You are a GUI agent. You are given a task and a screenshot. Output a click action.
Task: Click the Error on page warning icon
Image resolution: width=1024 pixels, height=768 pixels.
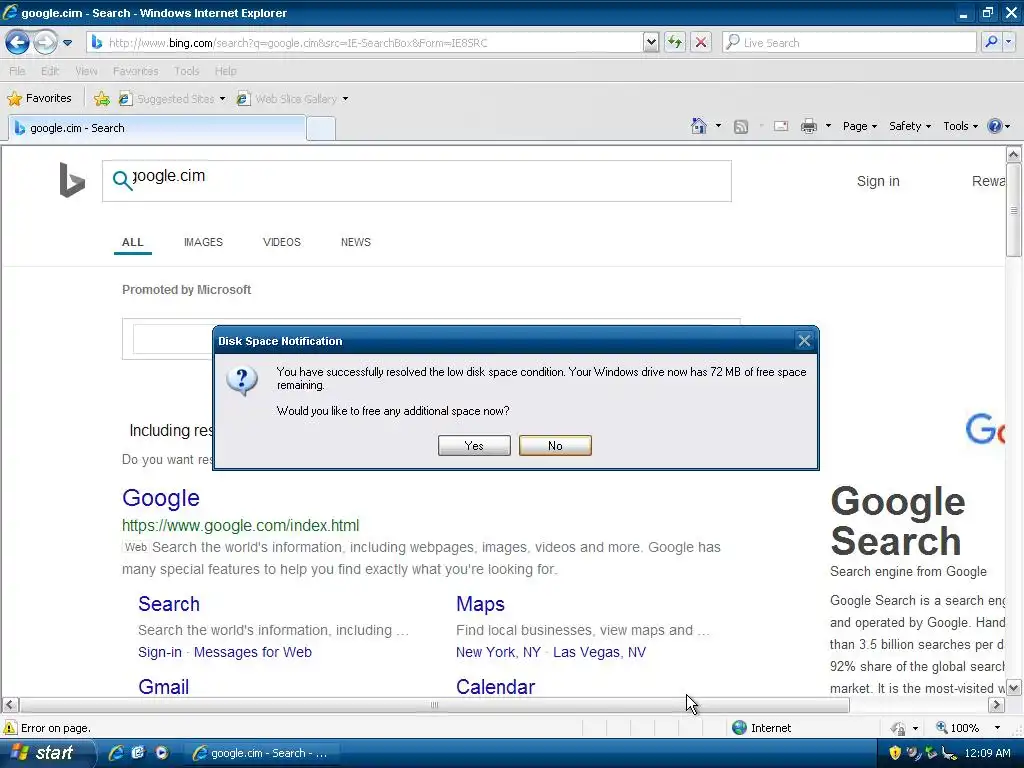(x=10, y=728)
